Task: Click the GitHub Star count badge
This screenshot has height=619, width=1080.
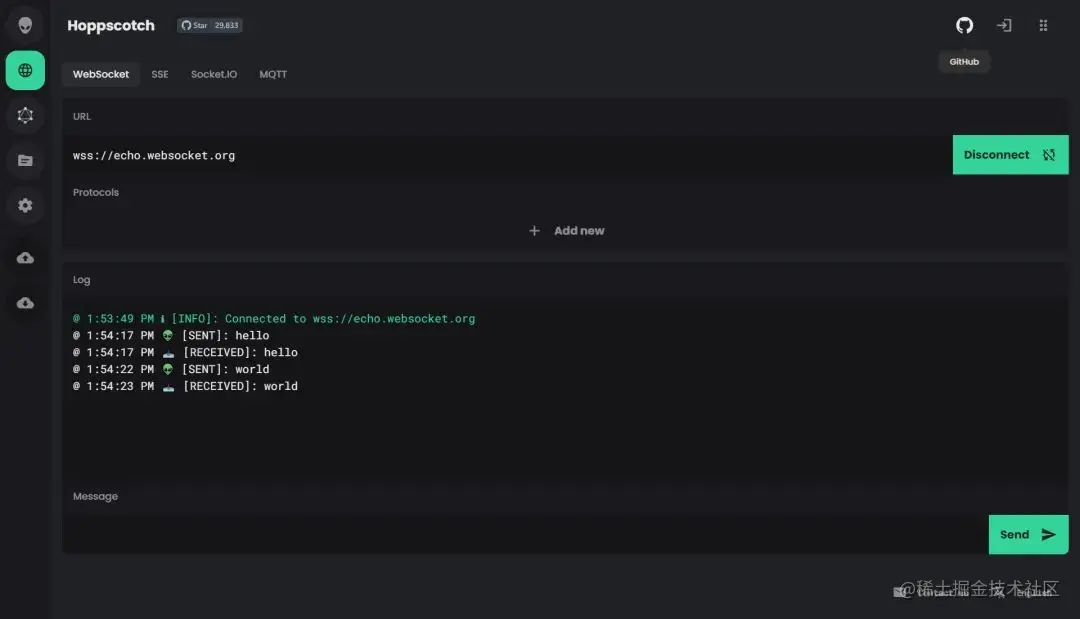Action: pyautogui.click(x=210, y=25)
